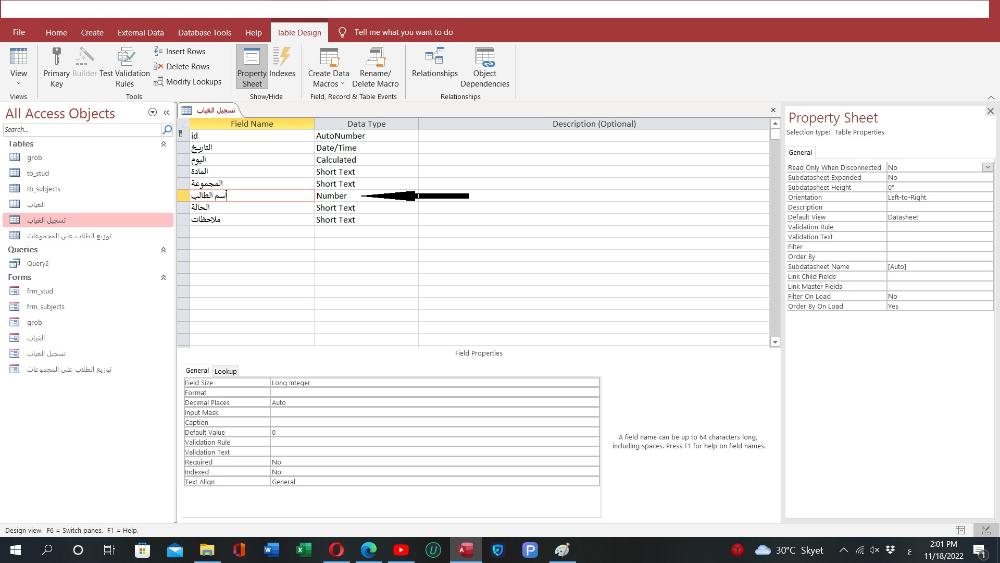Screen dimensions: 1000x563
Task: Open the Database Tools ribbon tab
Action: tap(204, 32)
